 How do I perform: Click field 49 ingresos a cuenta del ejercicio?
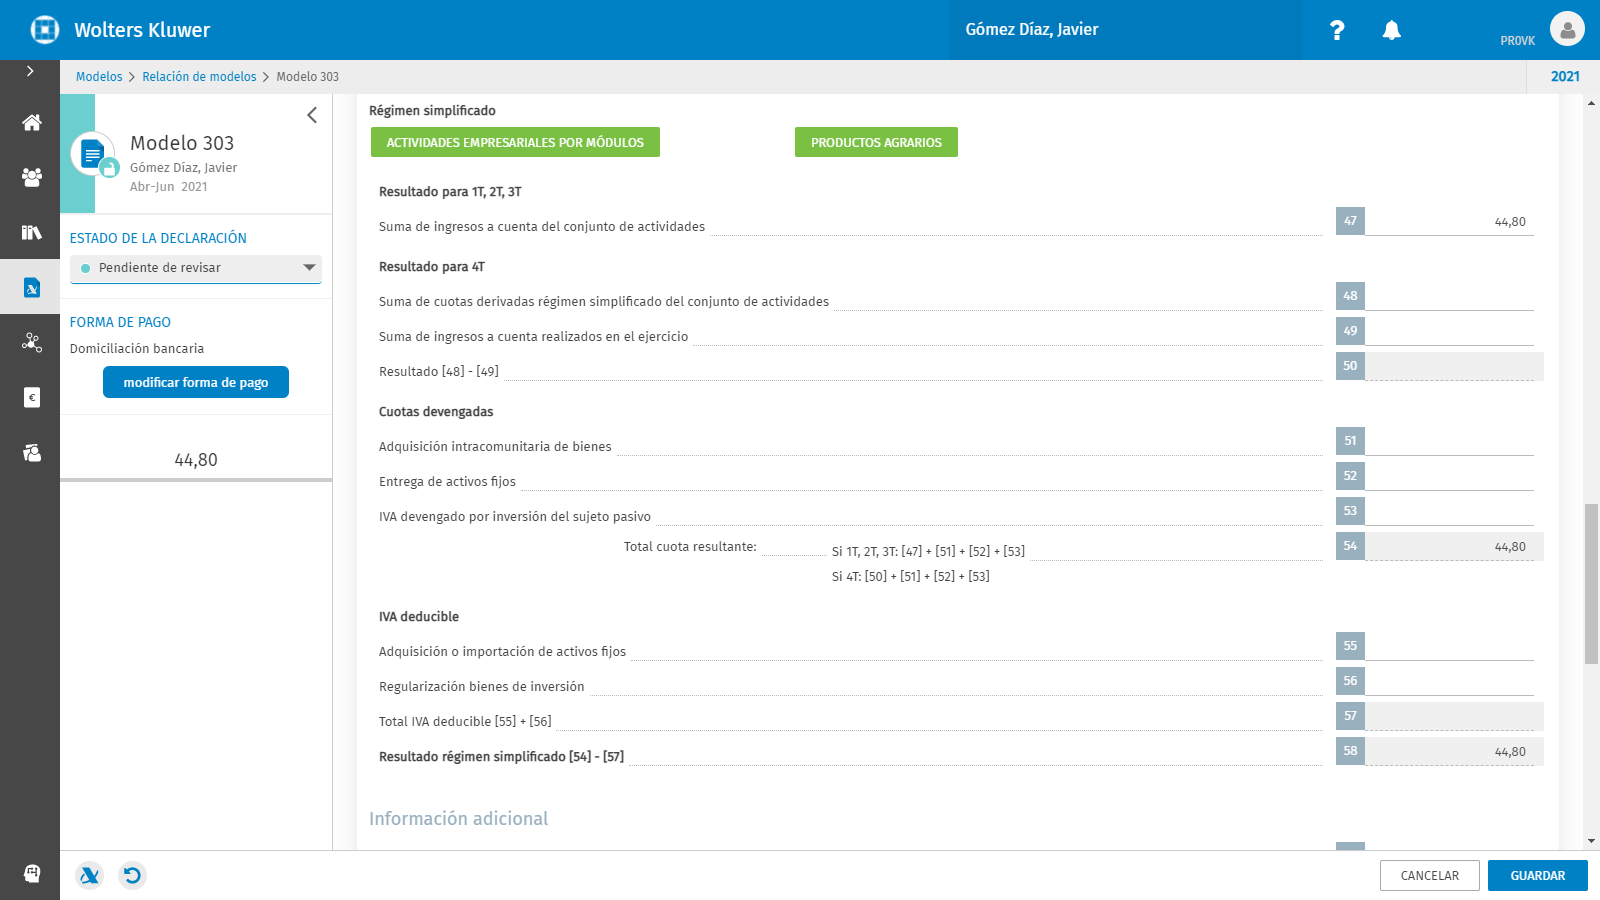(1449, 331)
